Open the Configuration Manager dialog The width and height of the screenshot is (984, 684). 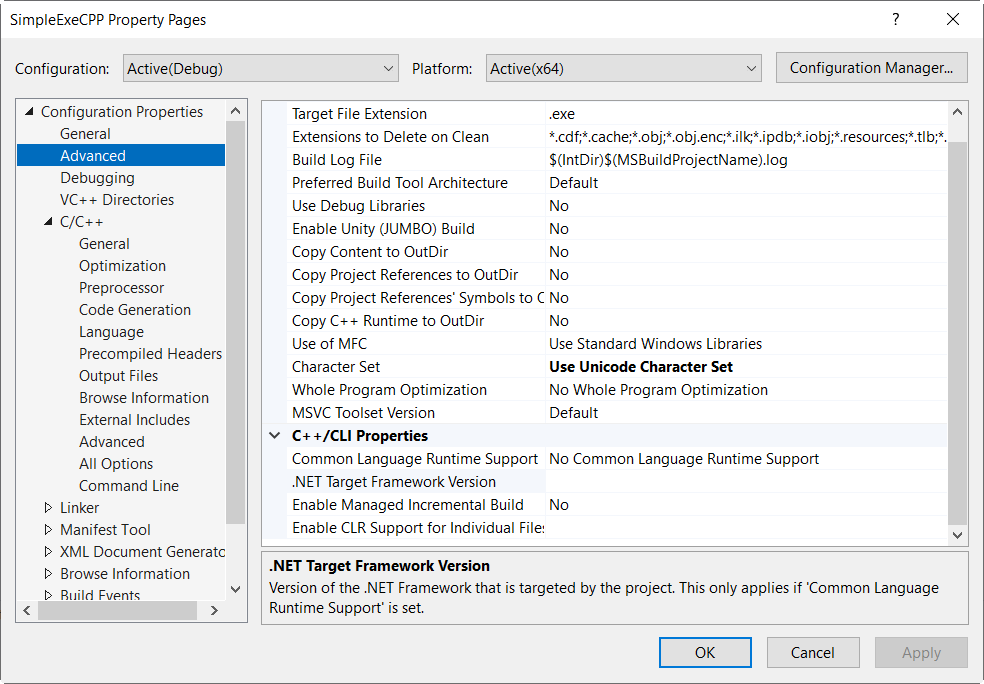point(871,68)
